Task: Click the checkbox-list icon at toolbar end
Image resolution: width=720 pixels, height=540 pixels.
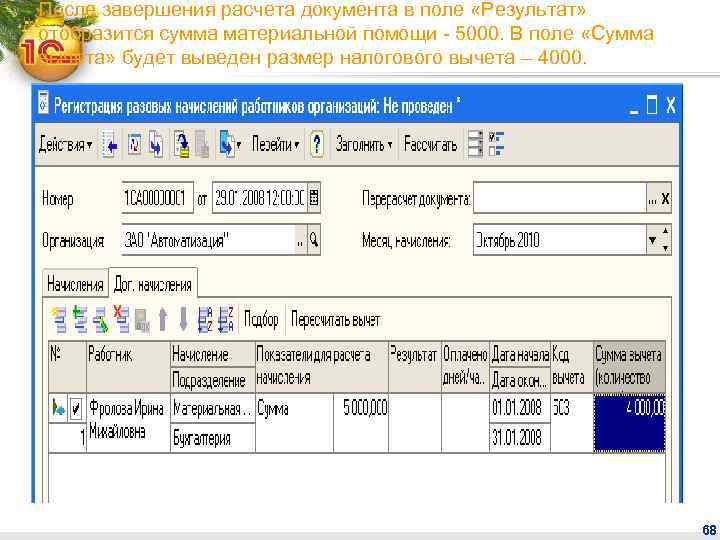Action: point(496,144)
